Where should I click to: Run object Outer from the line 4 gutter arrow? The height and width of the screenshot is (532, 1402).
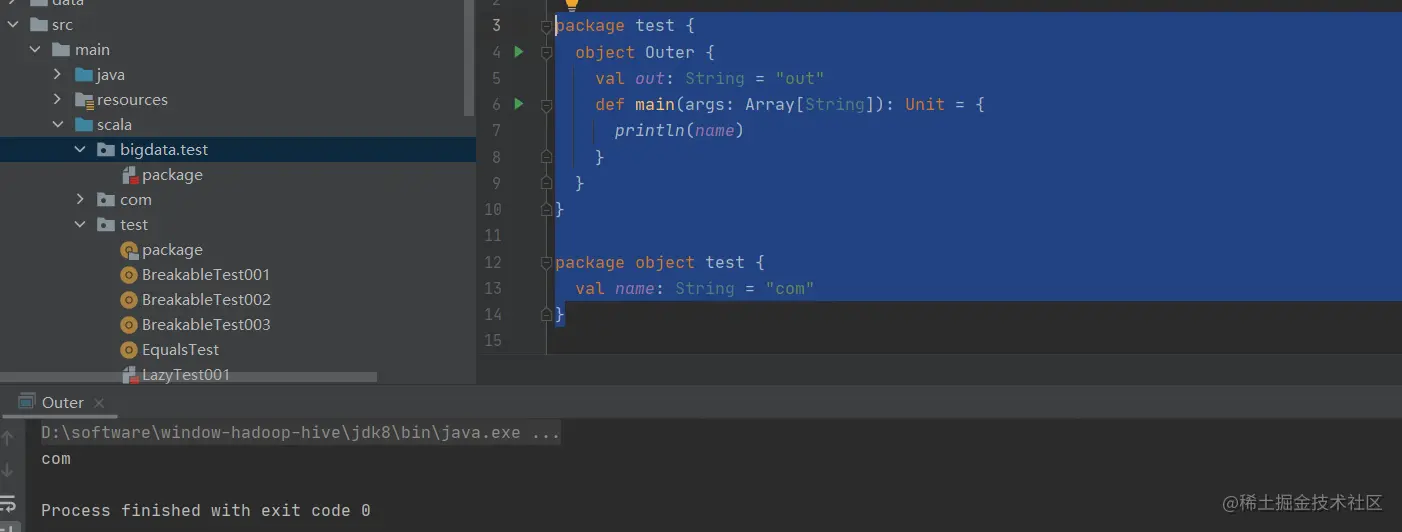coord(519,51)
